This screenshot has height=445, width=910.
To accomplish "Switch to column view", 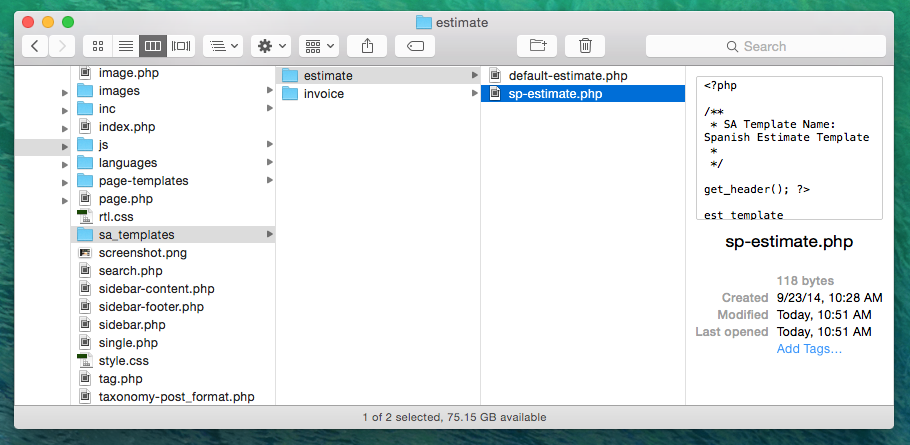I will point(153,46).
